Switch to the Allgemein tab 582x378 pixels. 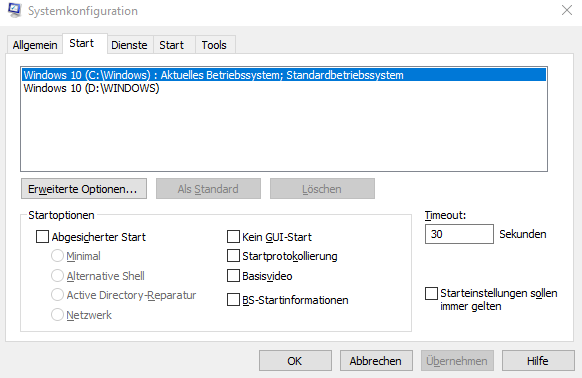point(35,45)
